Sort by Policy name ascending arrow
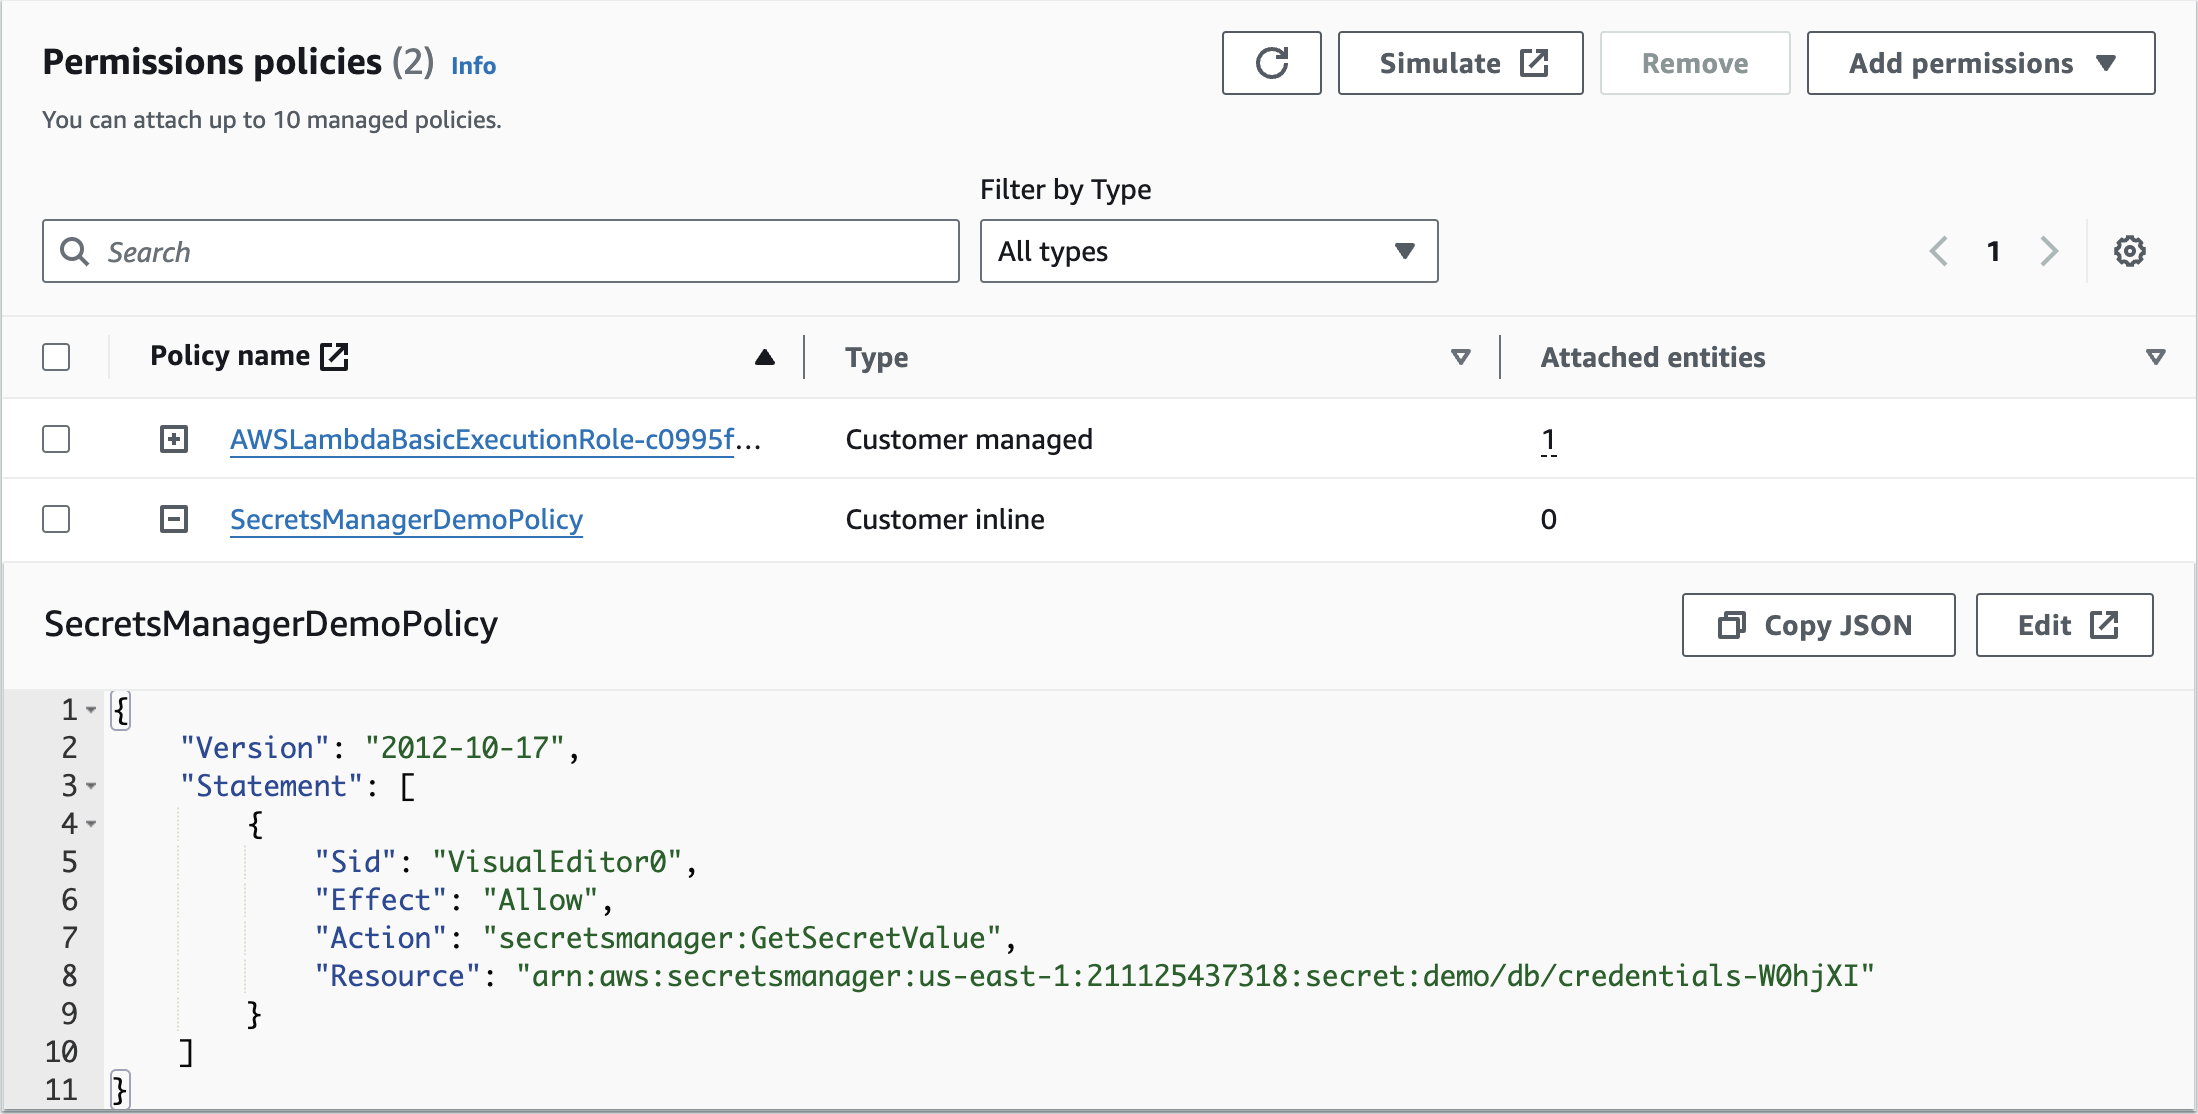The height and width of the screenshot is (1114, 2198). click(764, 357)
